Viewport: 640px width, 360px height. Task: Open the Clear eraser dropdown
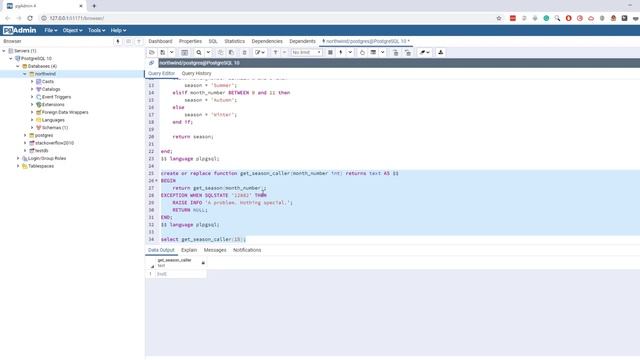tap(424, 53)
